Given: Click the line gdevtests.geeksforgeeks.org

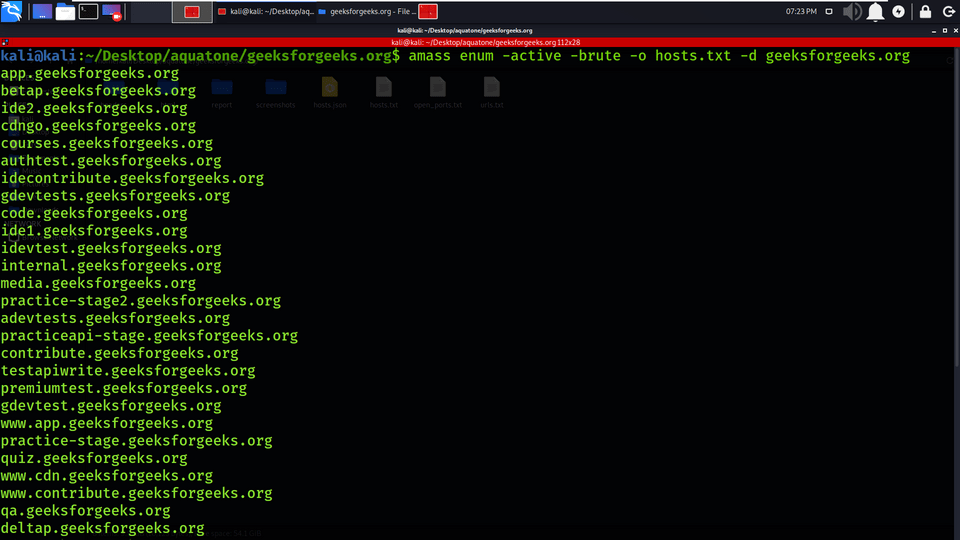Looking at the screenshot, I should (x=115, y=196).
